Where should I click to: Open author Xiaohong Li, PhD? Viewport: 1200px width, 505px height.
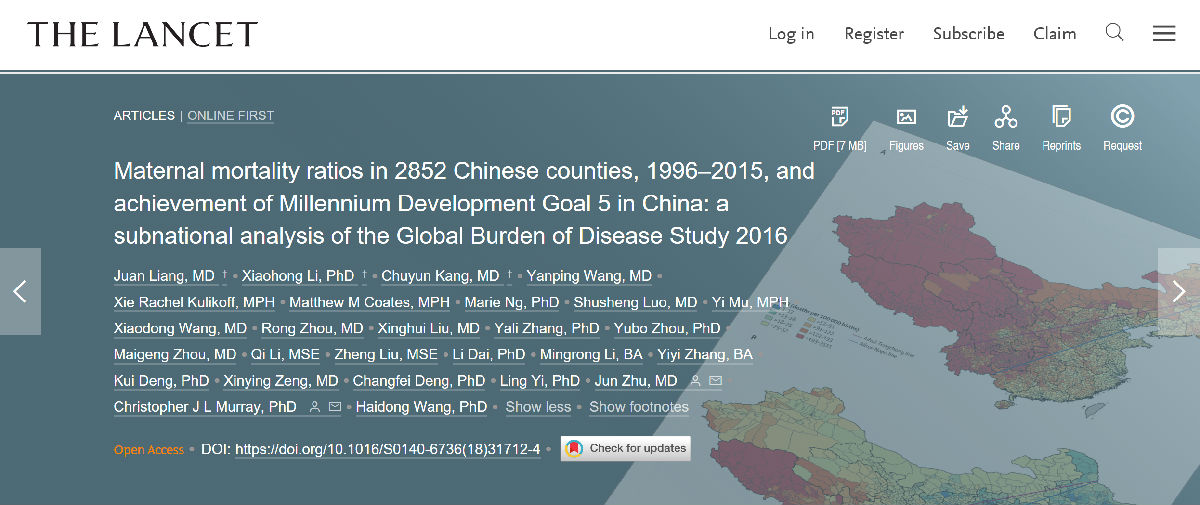pyautogui.click(x=298, y=276)
